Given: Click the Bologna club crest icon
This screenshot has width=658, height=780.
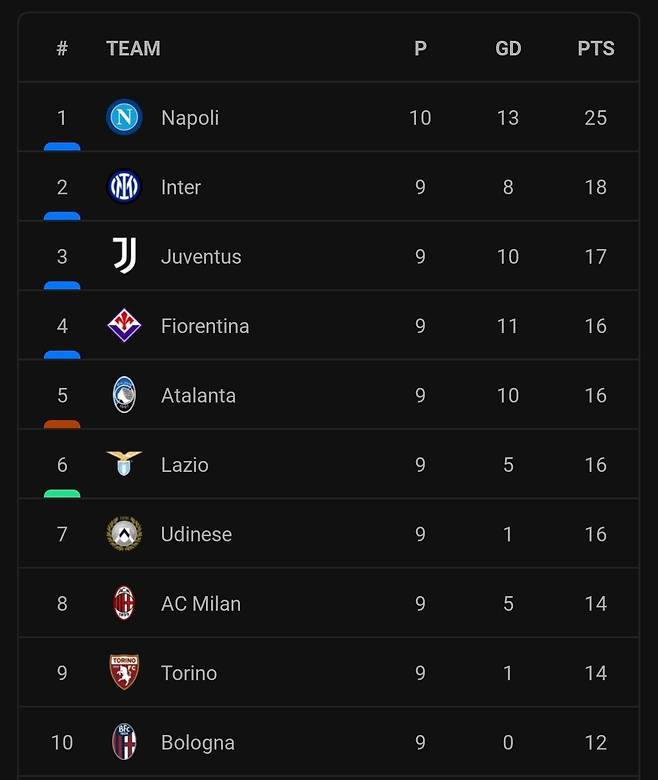Looking at the screenshot, I should coord(124,742).
